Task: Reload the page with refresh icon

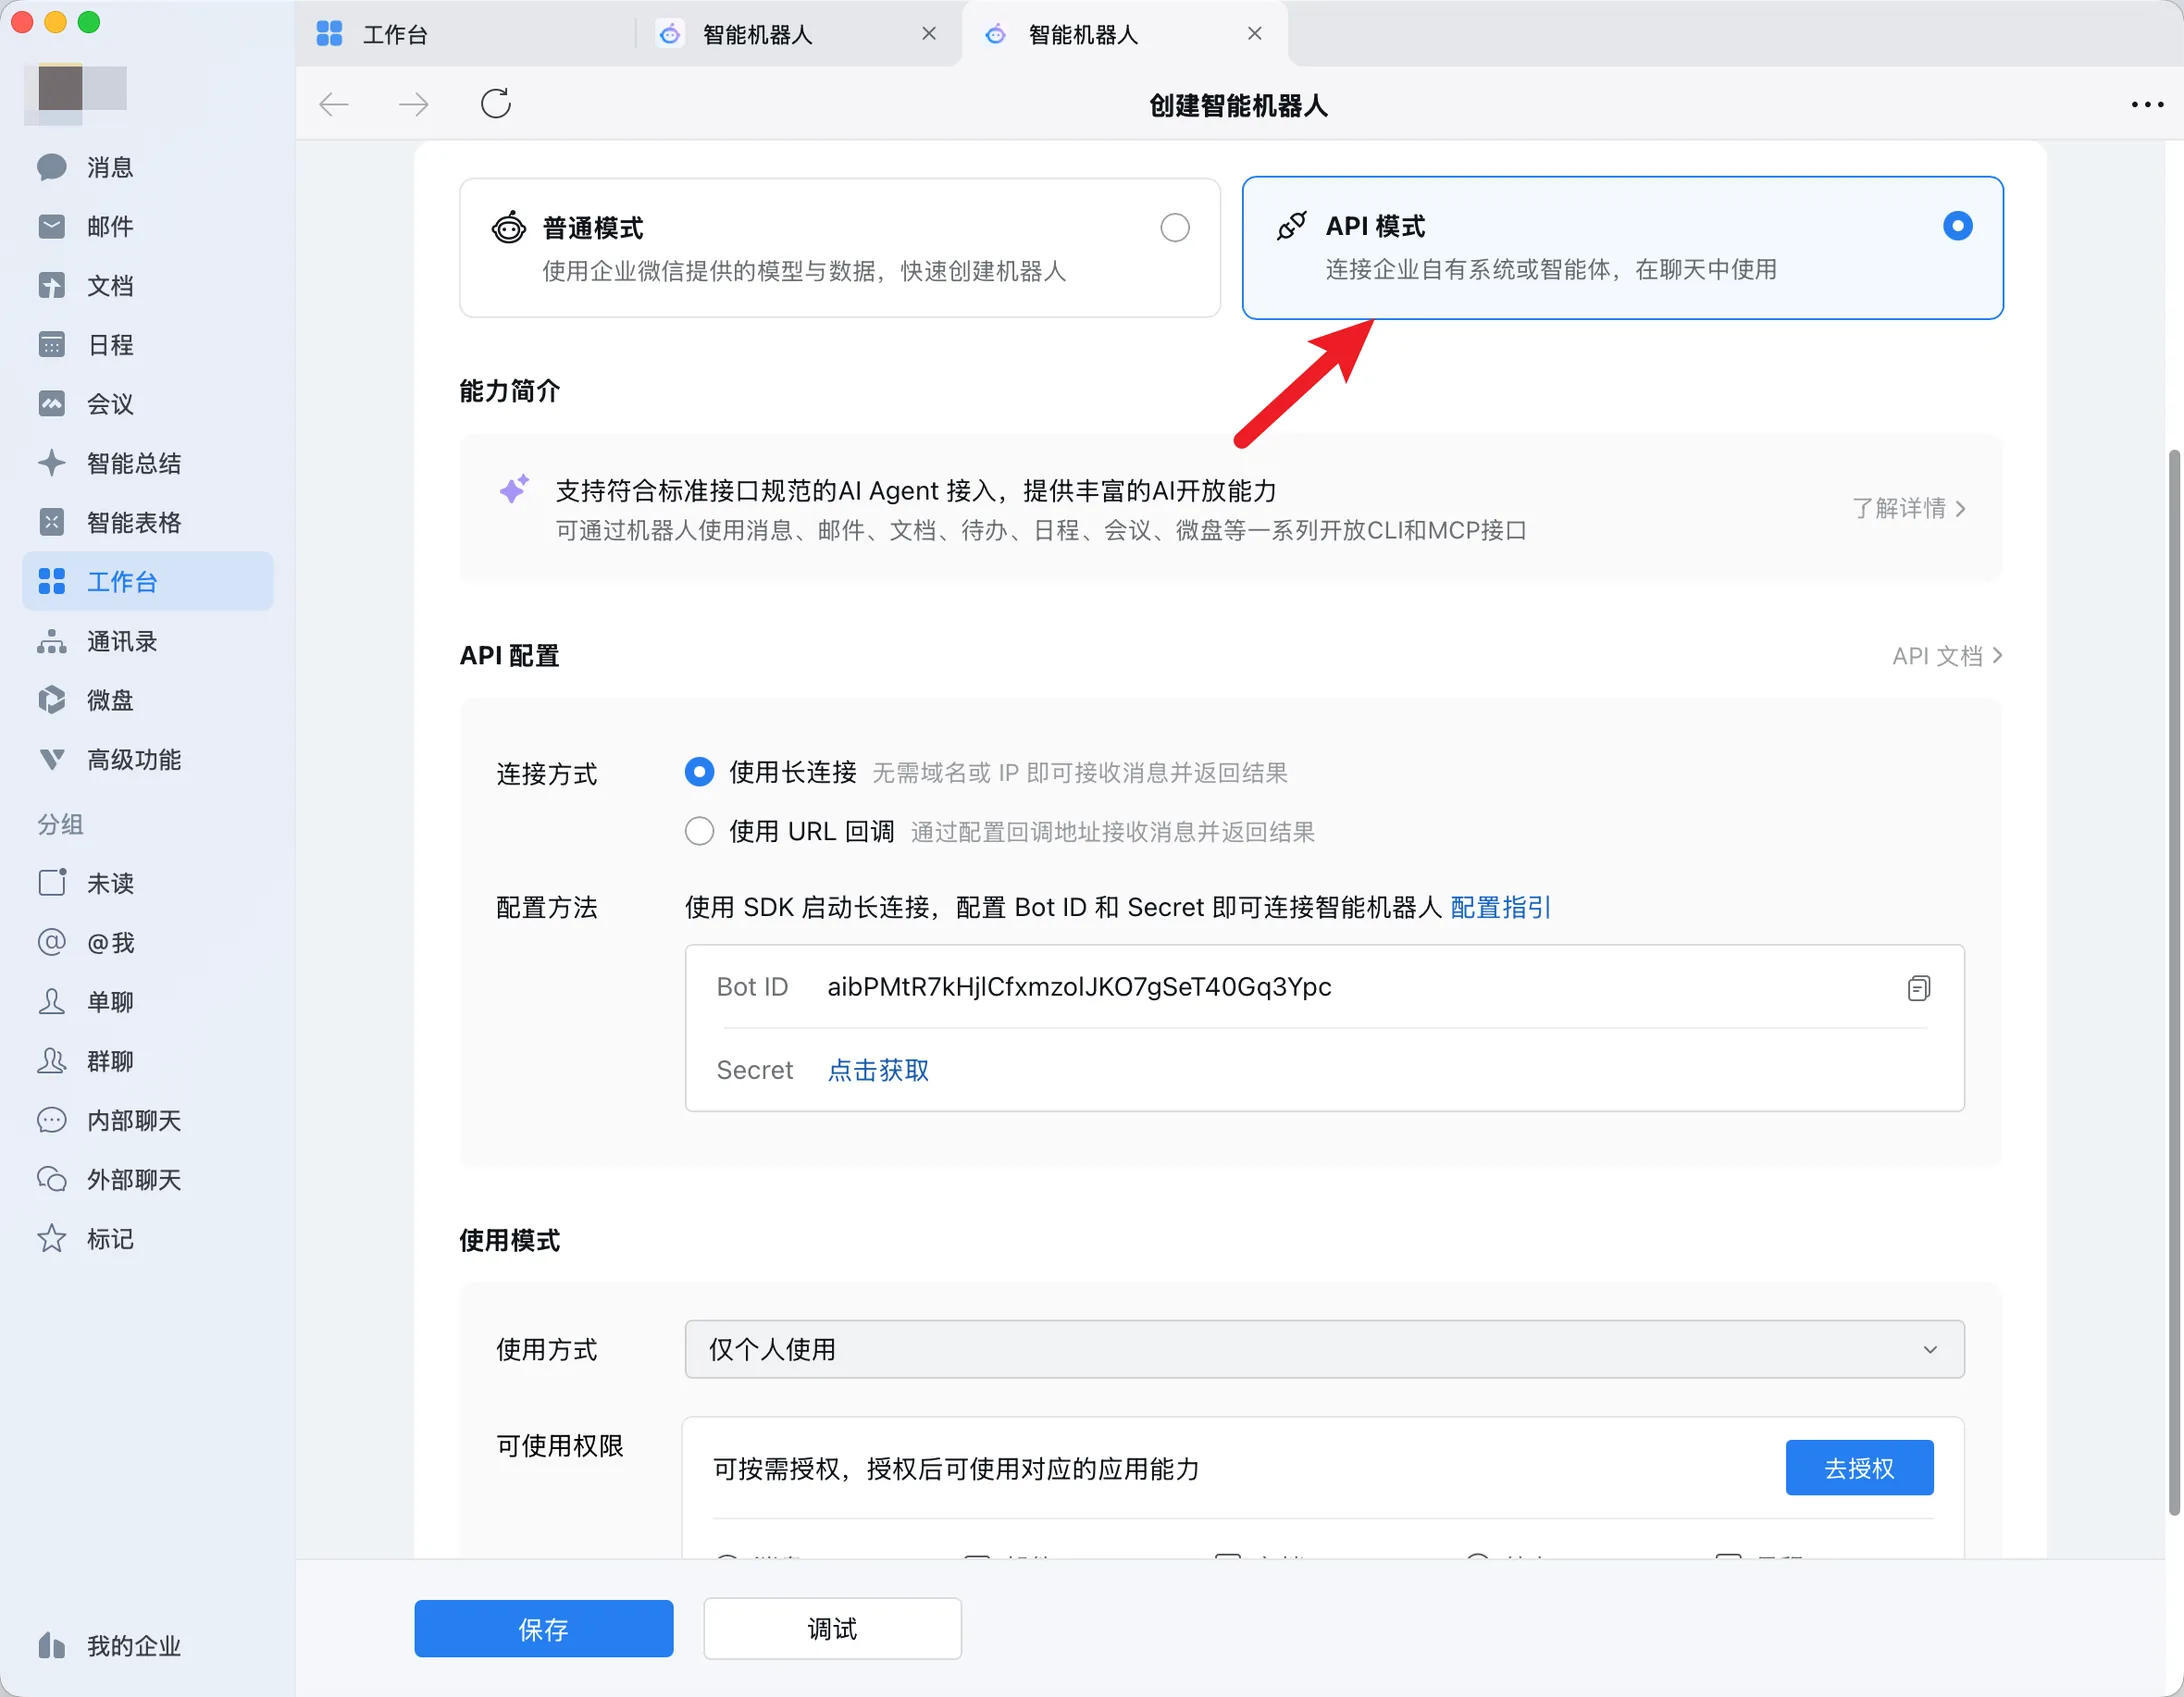Action: point(496,103)
